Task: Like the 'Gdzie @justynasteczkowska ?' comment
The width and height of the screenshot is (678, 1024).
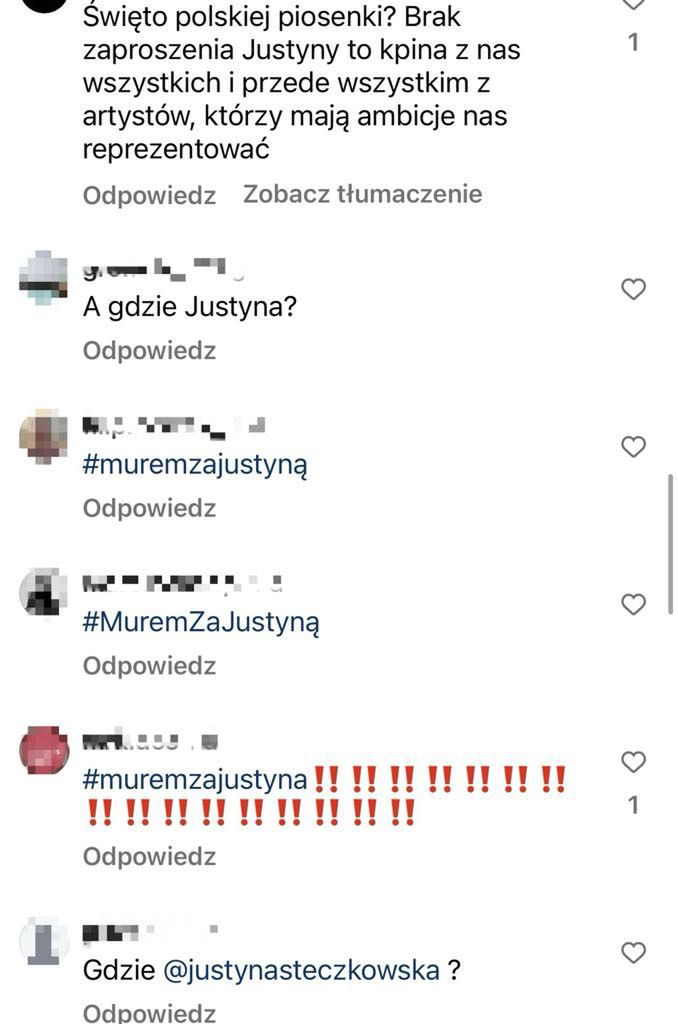Action: 633,953
